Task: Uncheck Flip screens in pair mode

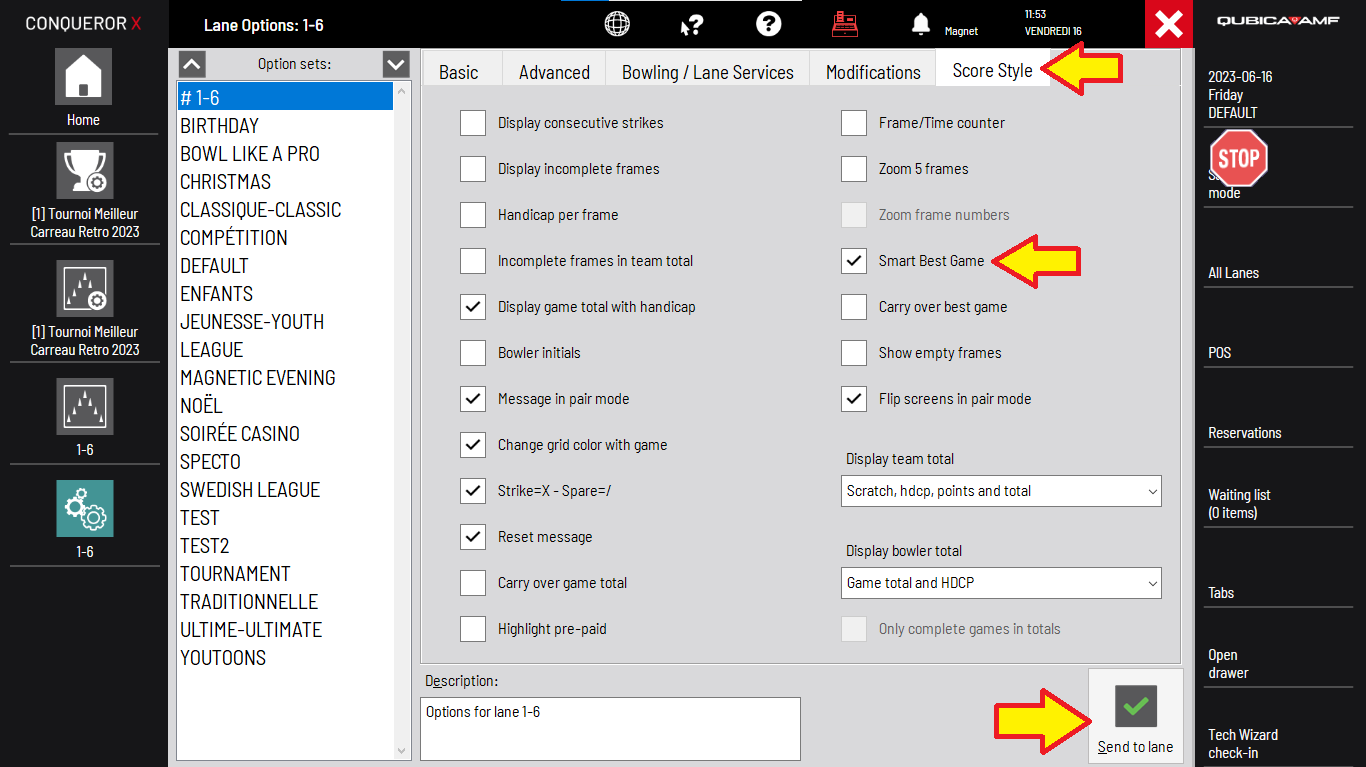Action: coord(854,399)
